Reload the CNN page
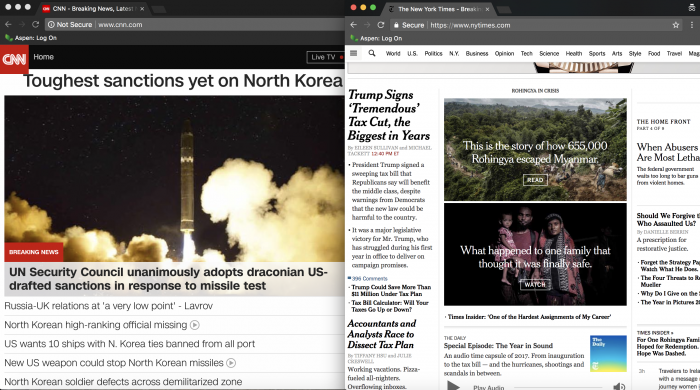This screenshot has height=390, width=700. 35,25
